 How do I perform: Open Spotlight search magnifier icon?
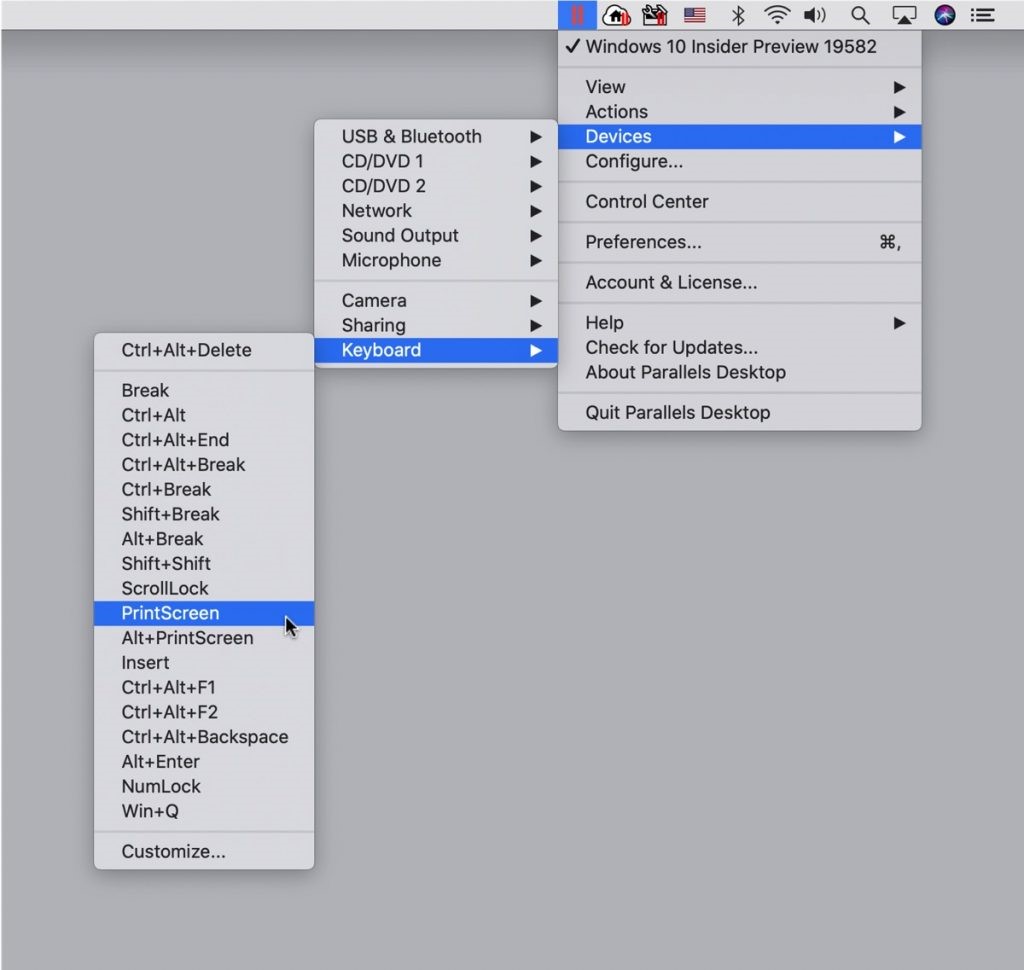859,15
